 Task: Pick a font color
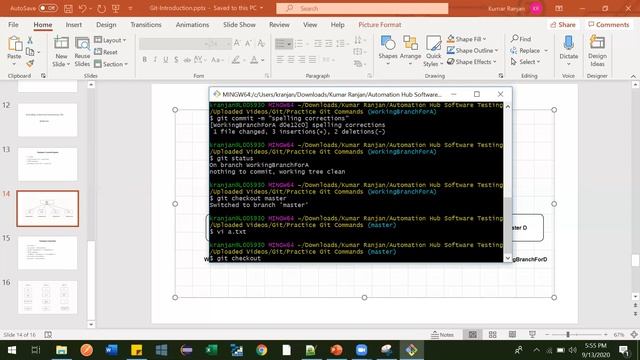pos(254,60)
